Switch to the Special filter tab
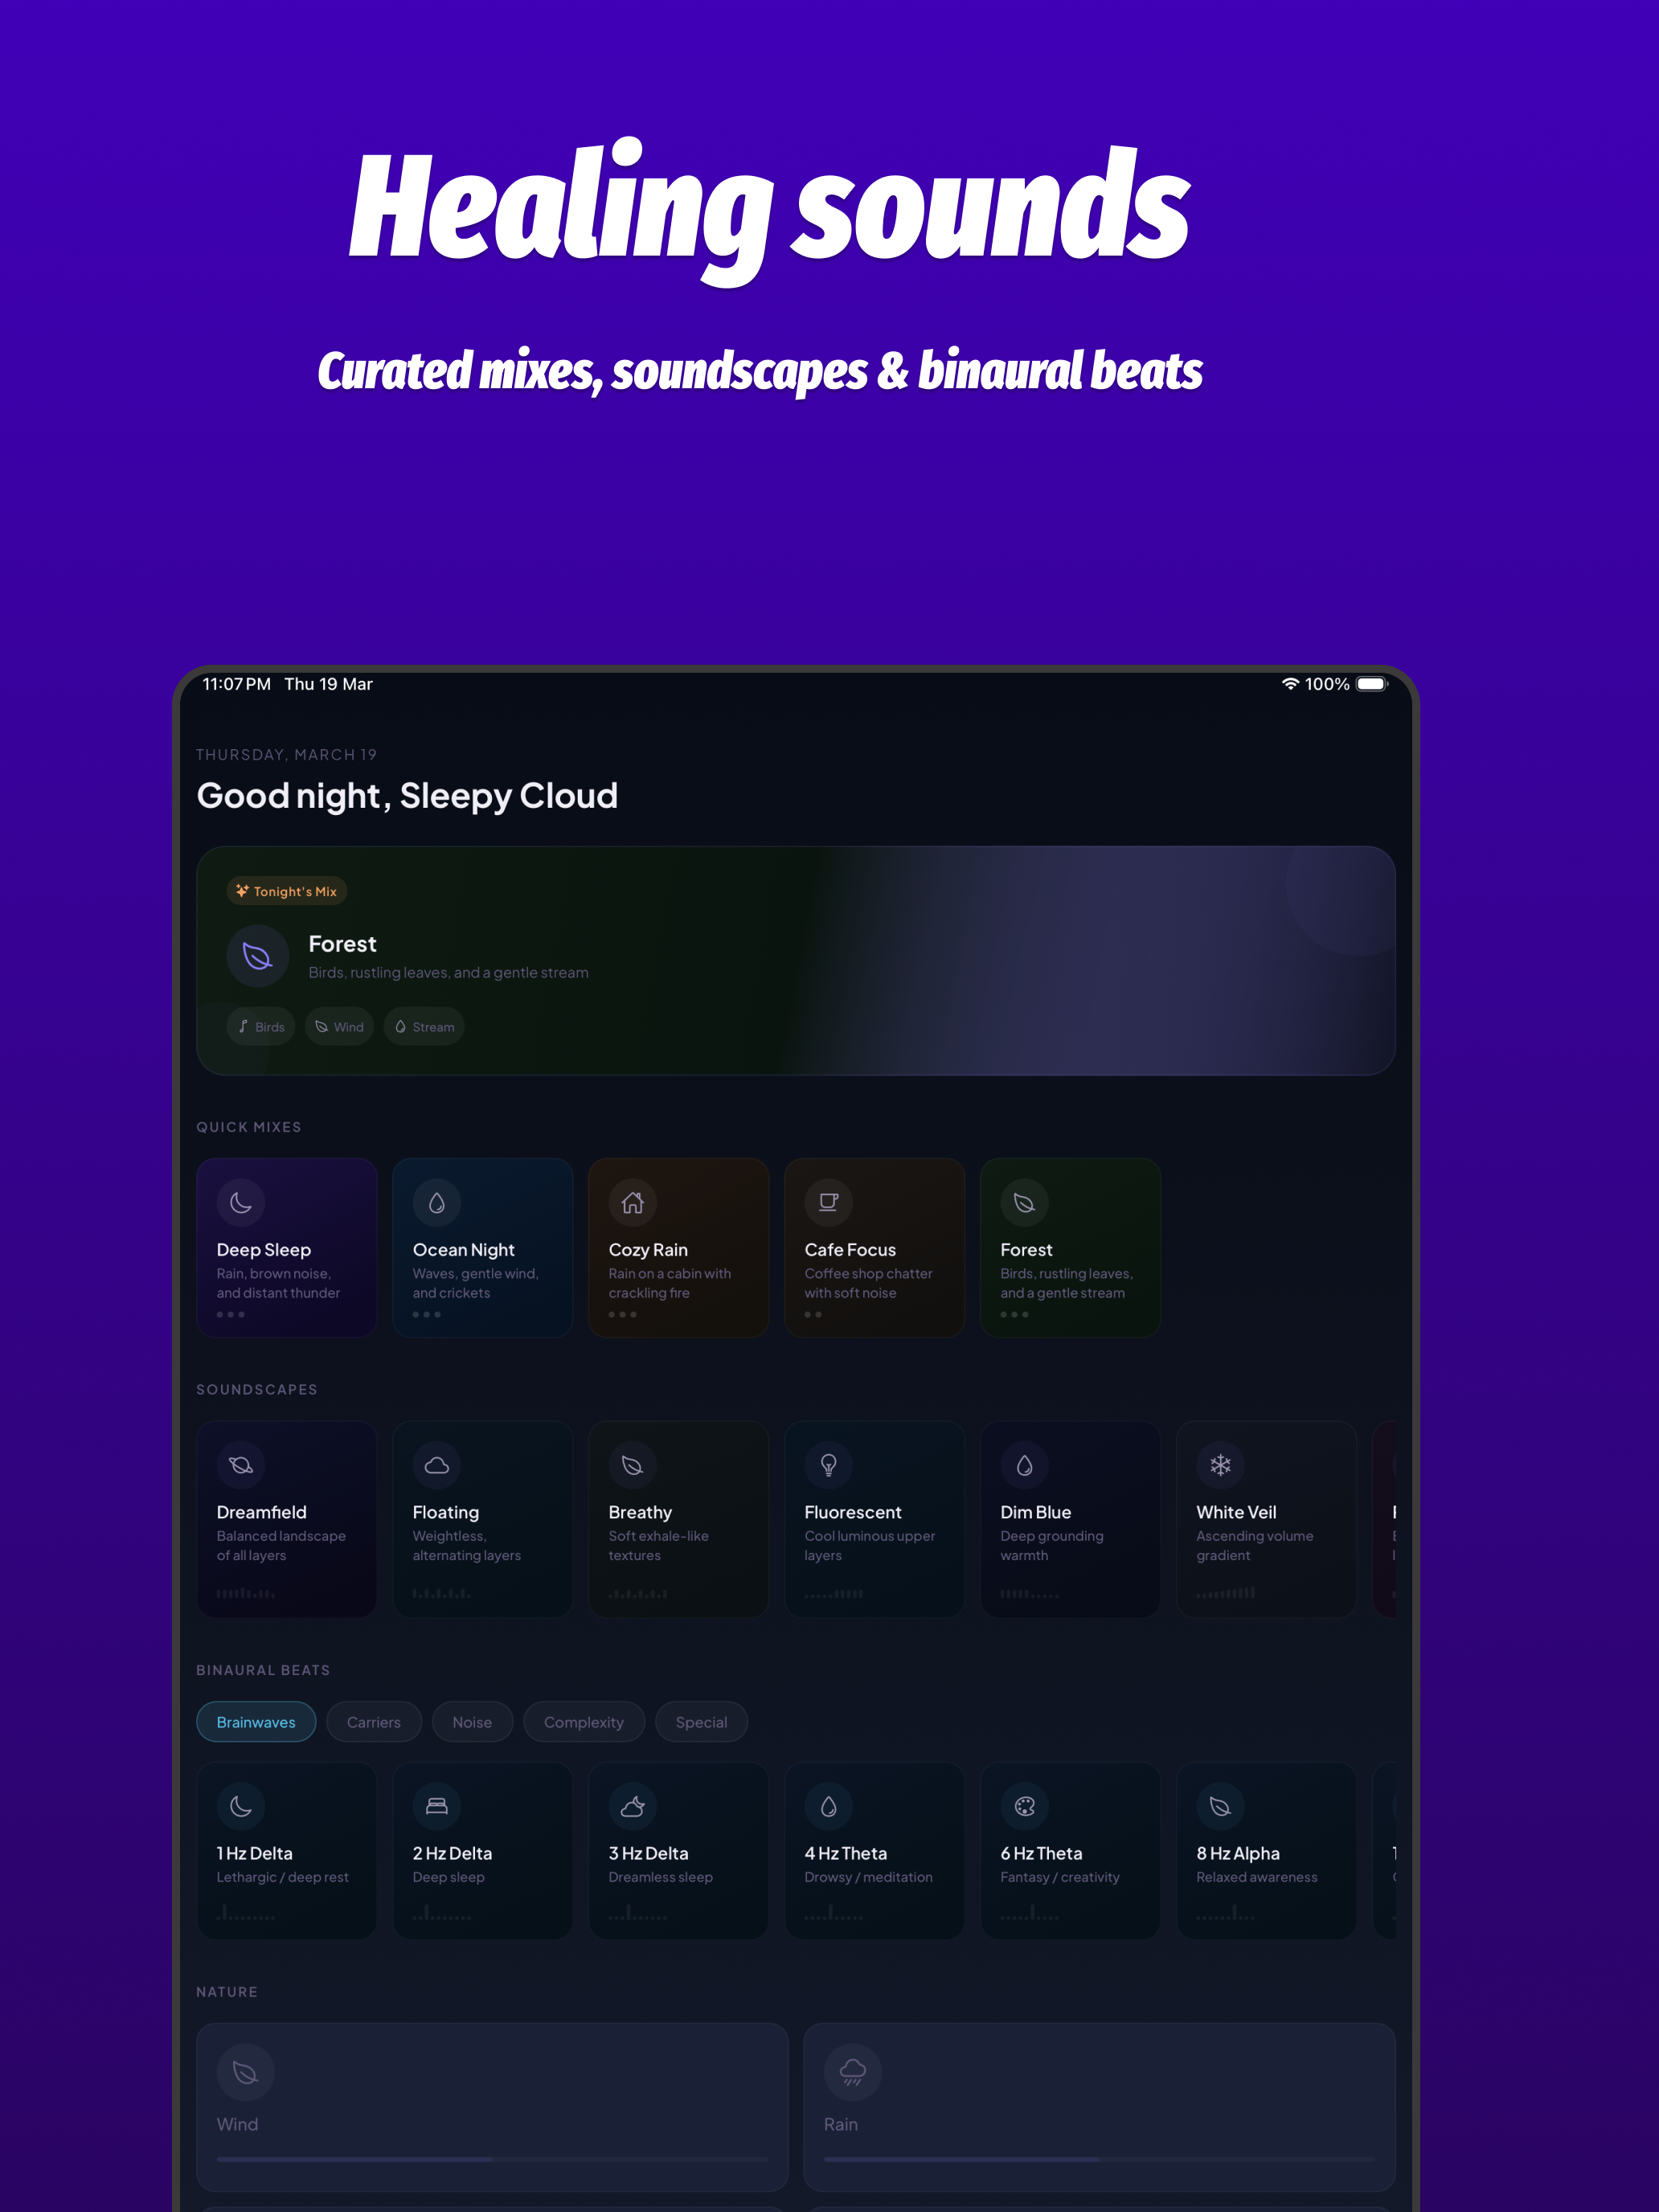Viewport: 1659px width, 2212px height. 701,1722
